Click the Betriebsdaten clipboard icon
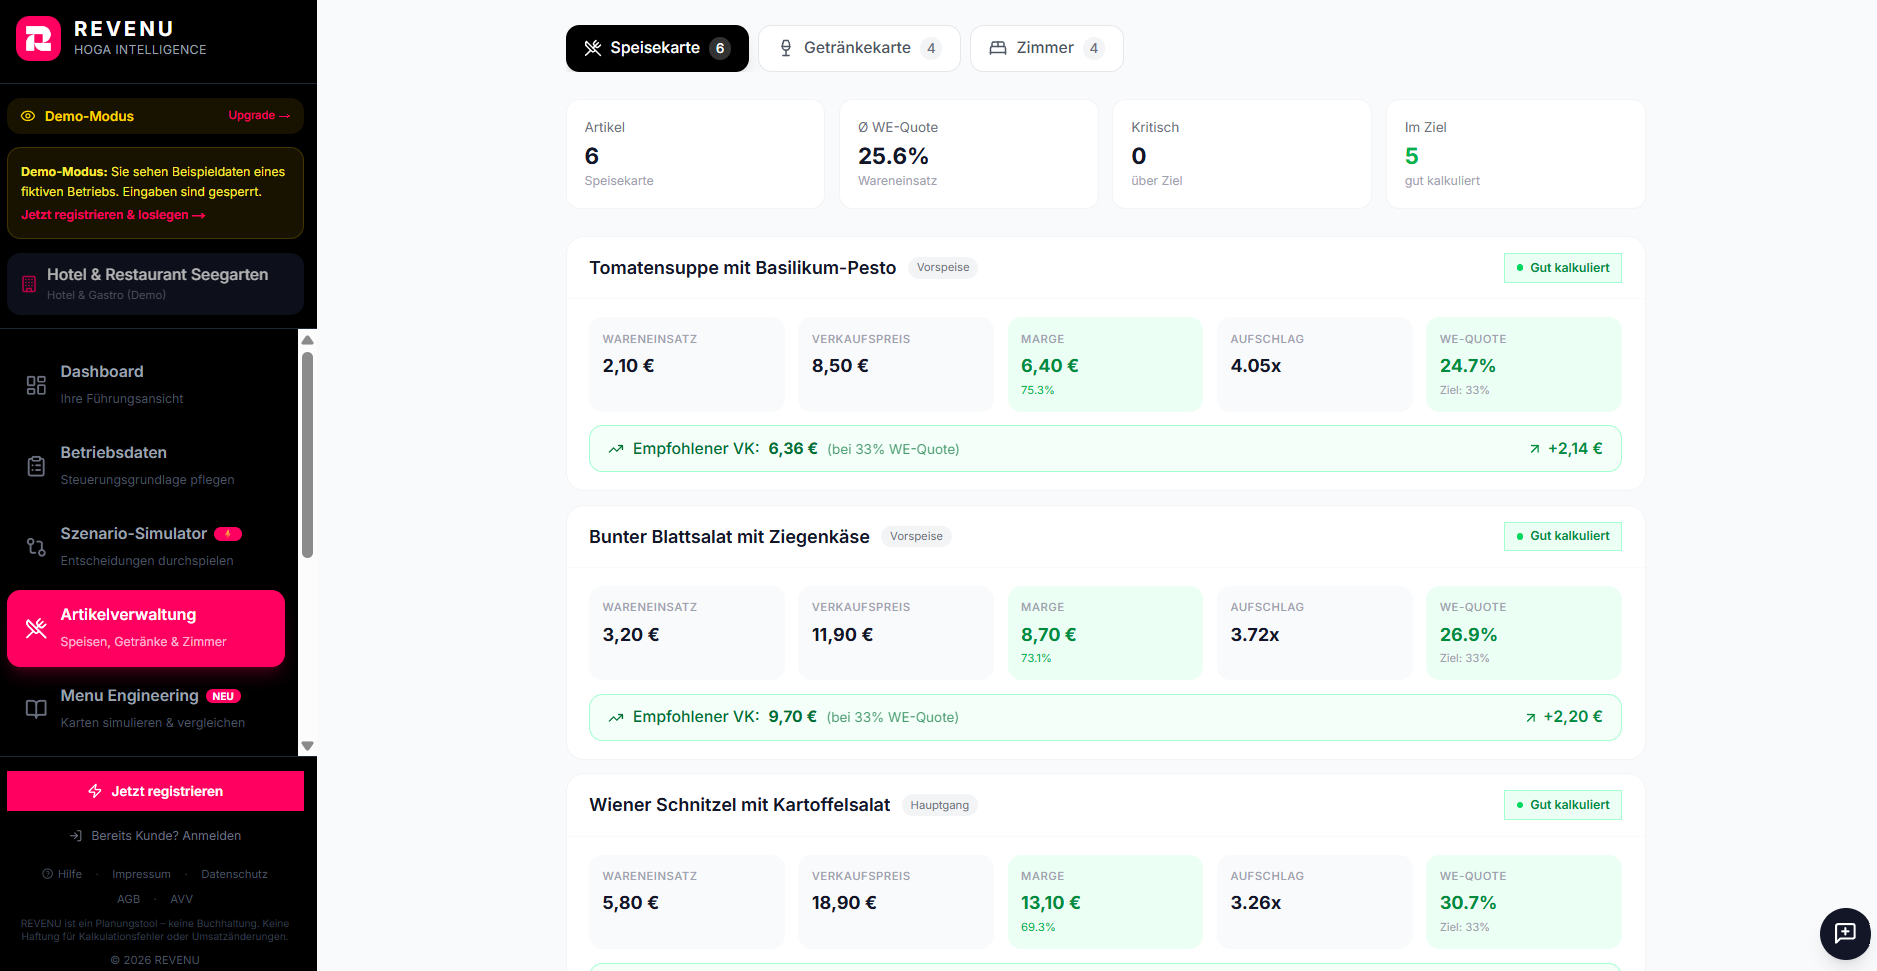This screenshot has height=971, width=1877. 36,466
